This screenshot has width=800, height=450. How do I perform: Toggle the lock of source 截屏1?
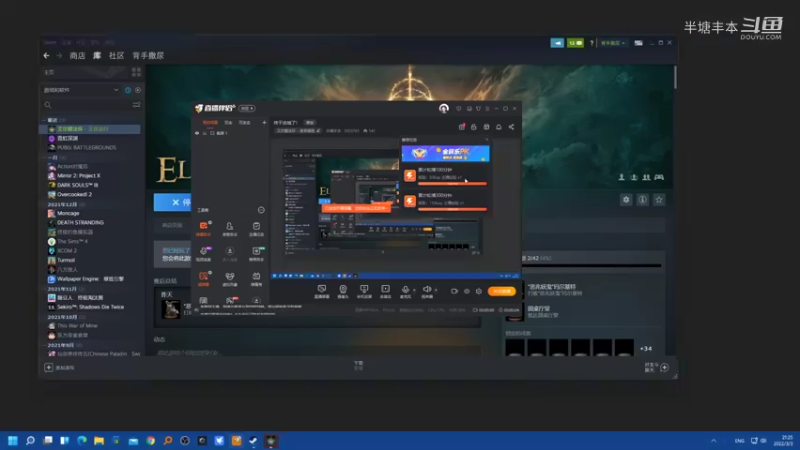[205, 133]
